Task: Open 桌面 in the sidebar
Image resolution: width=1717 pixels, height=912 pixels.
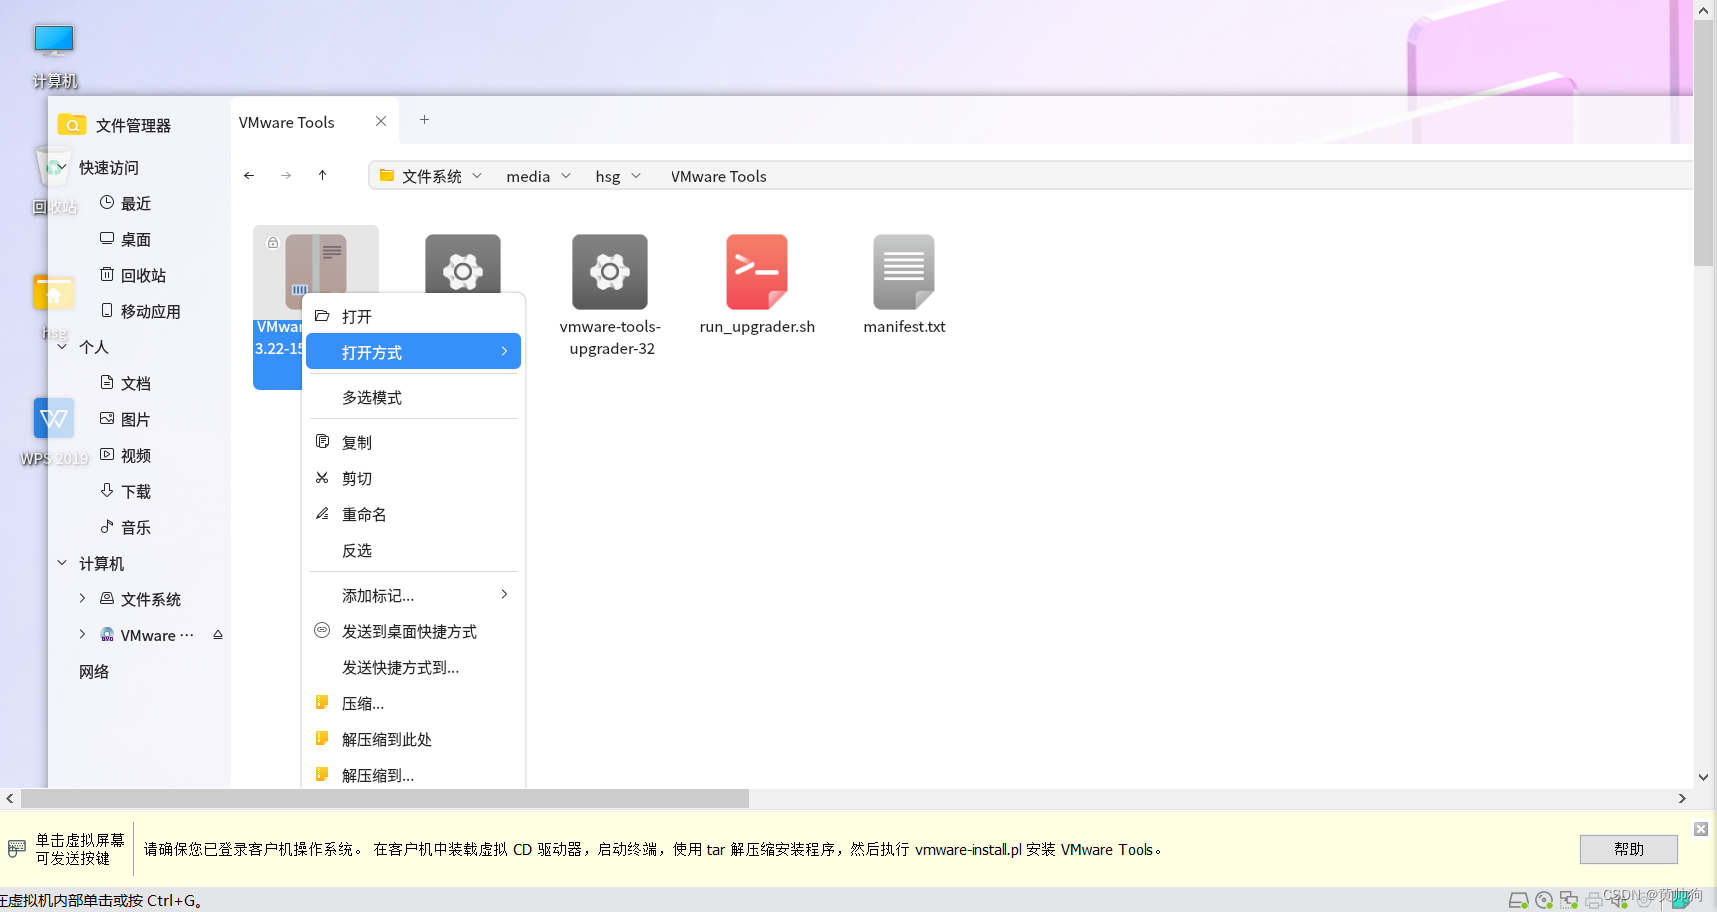Action: pos(126,239)
